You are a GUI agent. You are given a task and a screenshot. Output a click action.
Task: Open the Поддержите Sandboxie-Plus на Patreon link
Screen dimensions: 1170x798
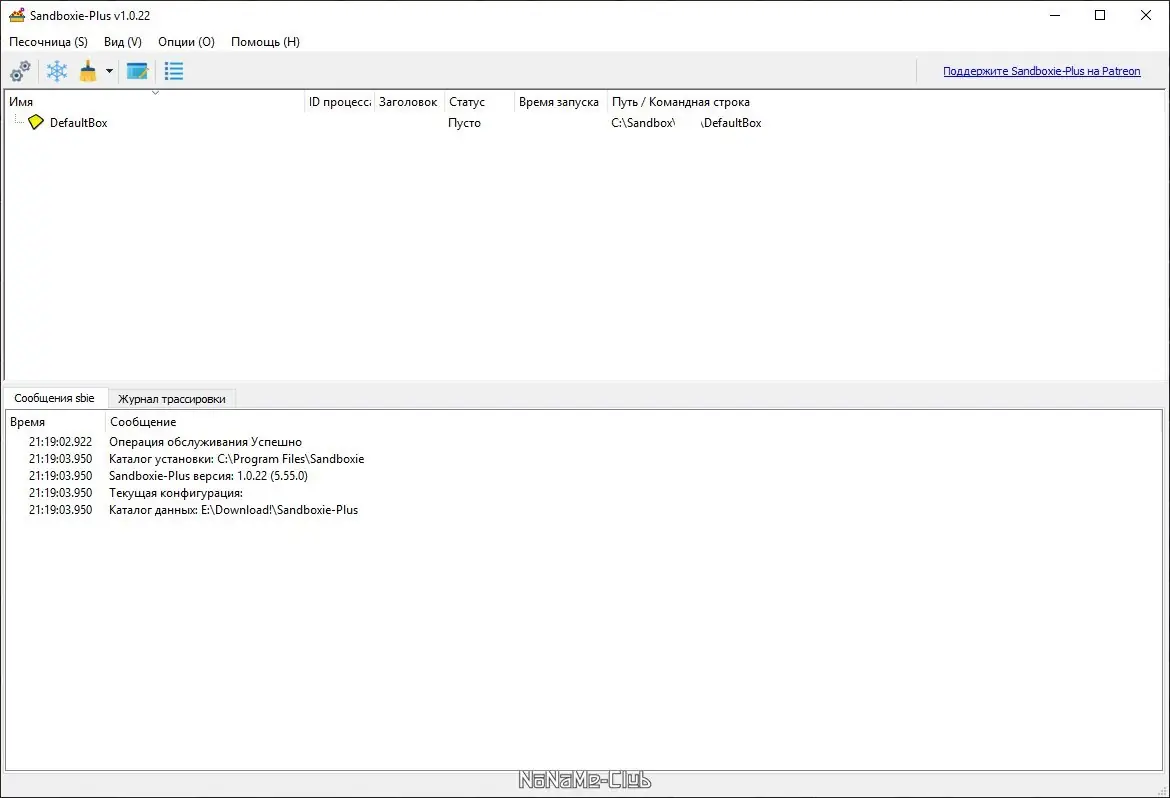[1042, 71]
